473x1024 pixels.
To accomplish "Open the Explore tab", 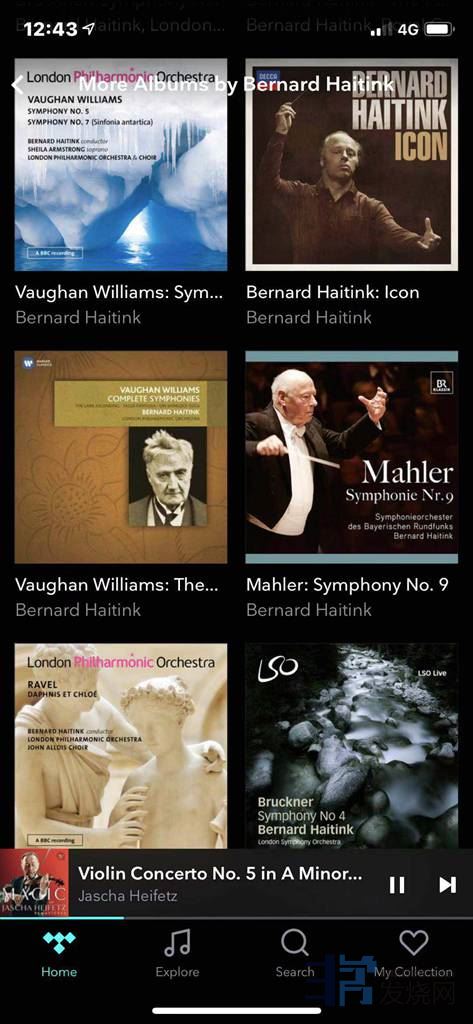I will [x=177, y=954].
